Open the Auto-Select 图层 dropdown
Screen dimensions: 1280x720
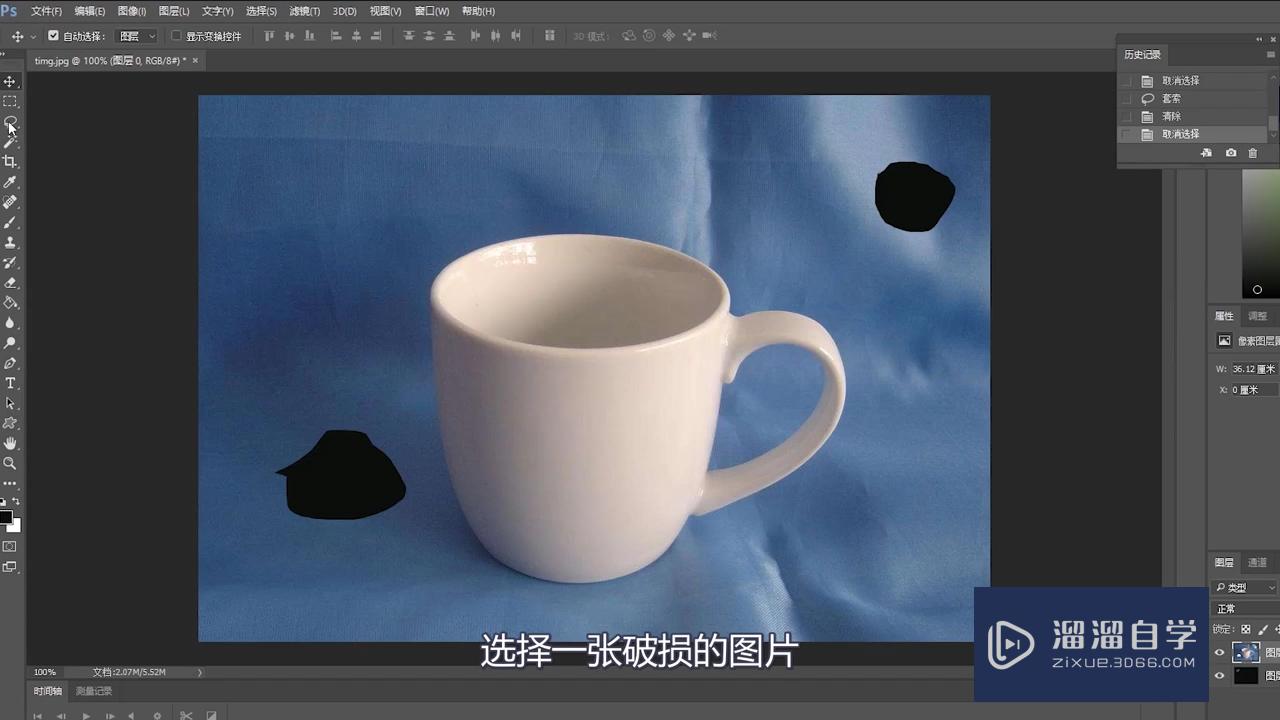point(137,36)
